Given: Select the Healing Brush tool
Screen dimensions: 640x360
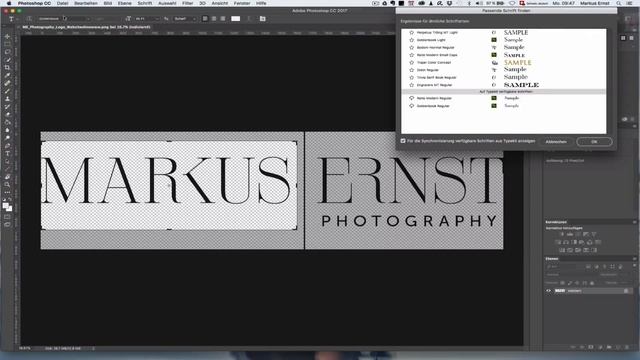Looking at the screenshot, I should 7,83.
